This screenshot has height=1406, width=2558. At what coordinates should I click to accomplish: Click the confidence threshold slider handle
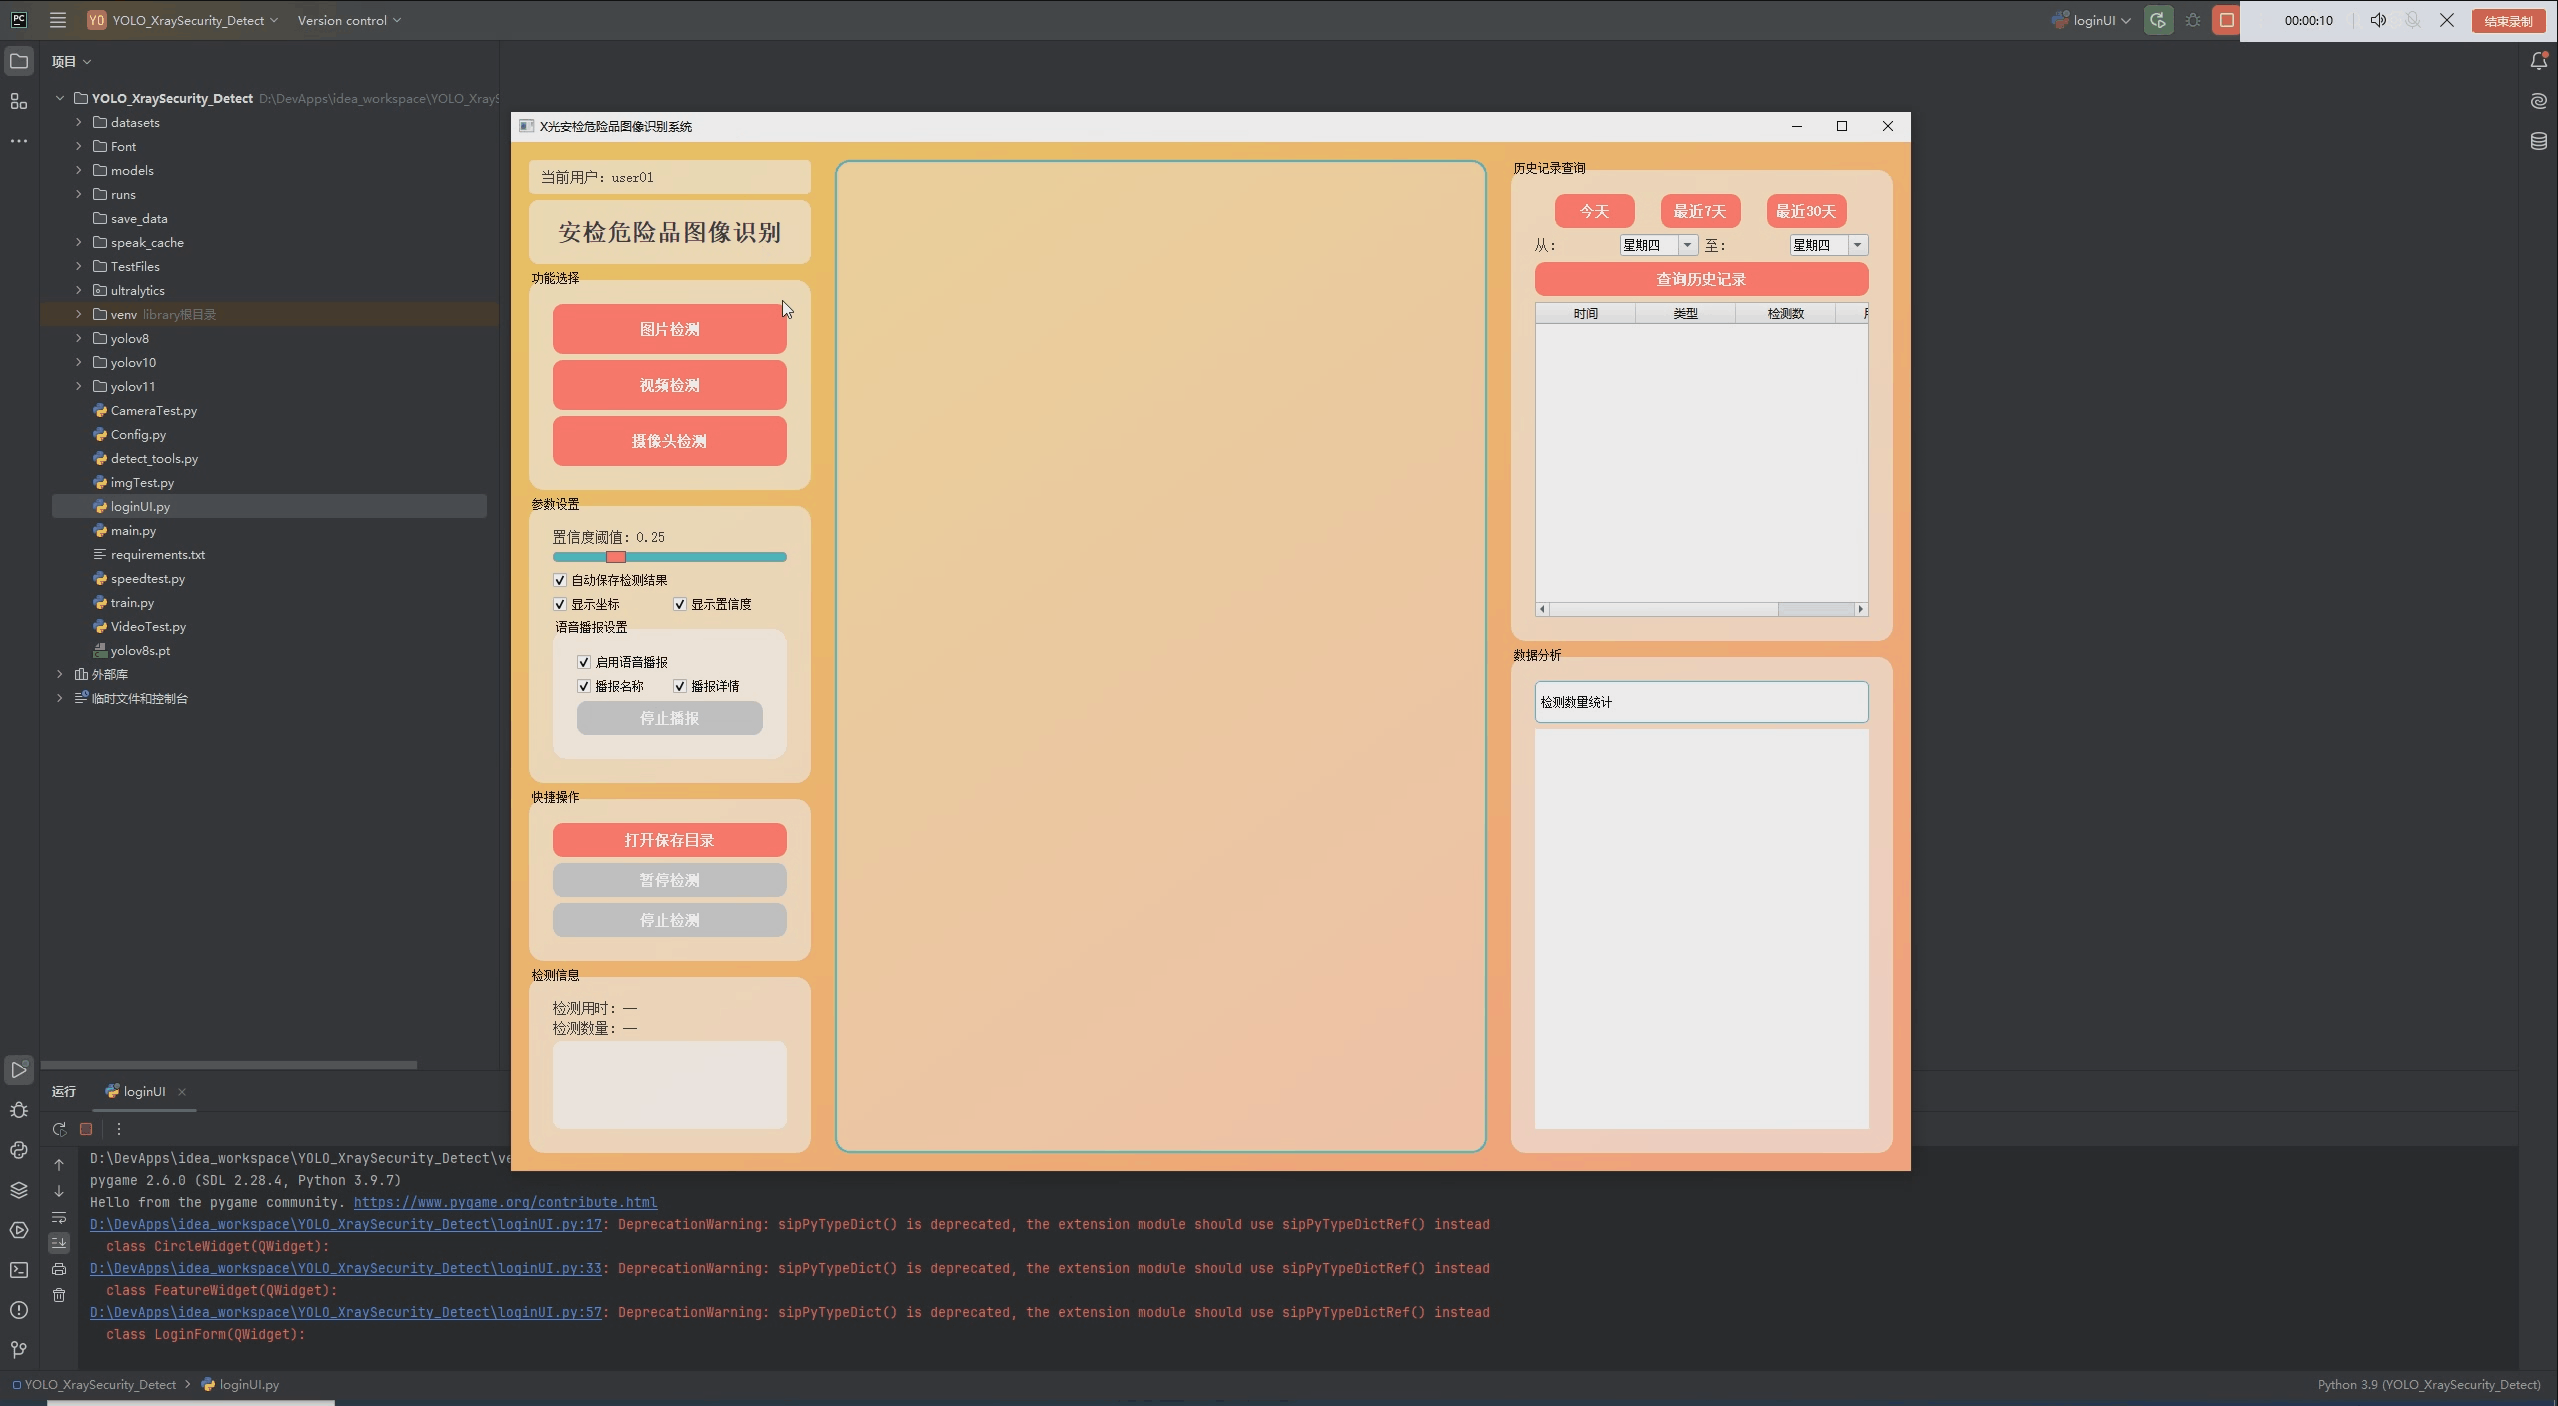click(616, 557)
